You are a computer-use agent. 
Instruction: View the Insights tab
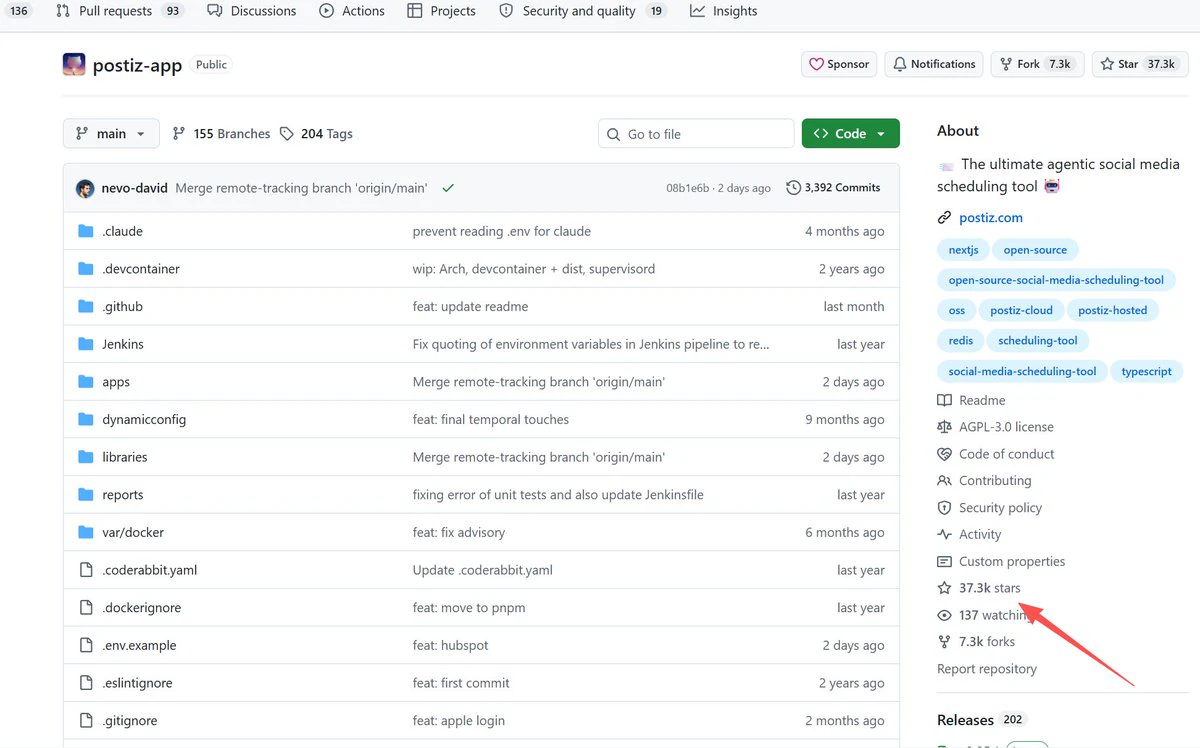coord(723,11)
